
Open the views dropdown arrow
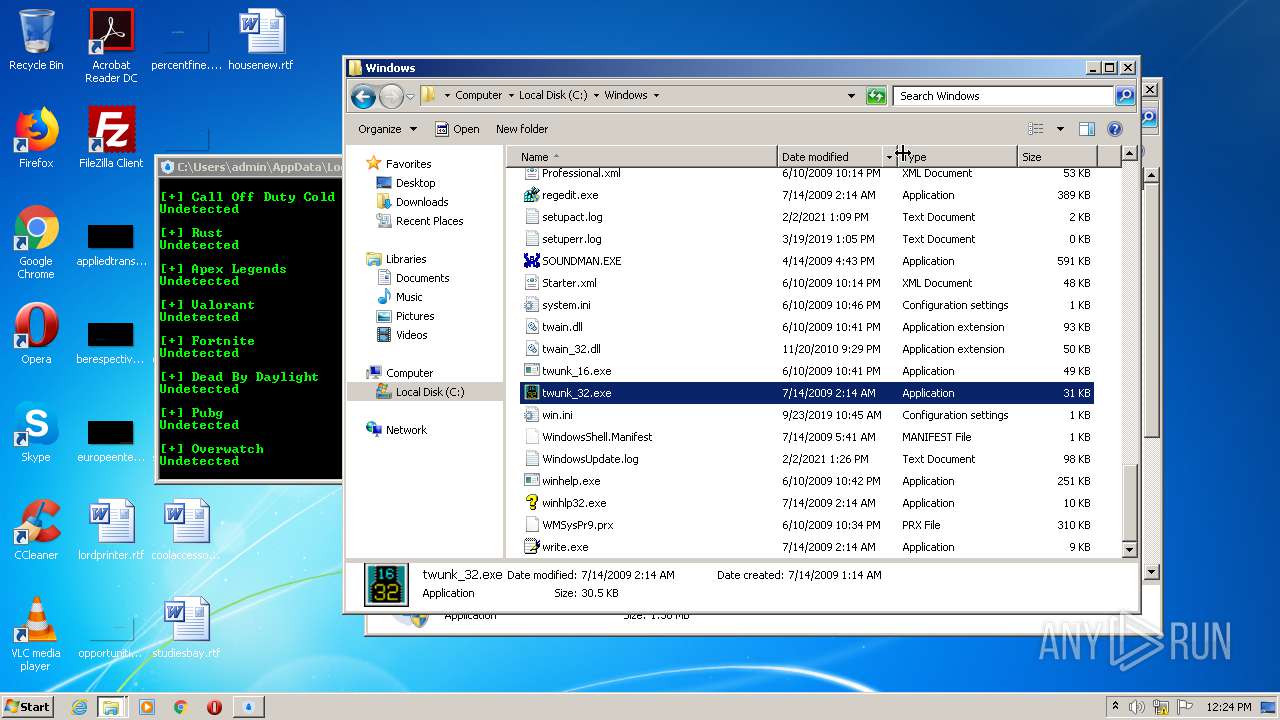point(1060,129)
